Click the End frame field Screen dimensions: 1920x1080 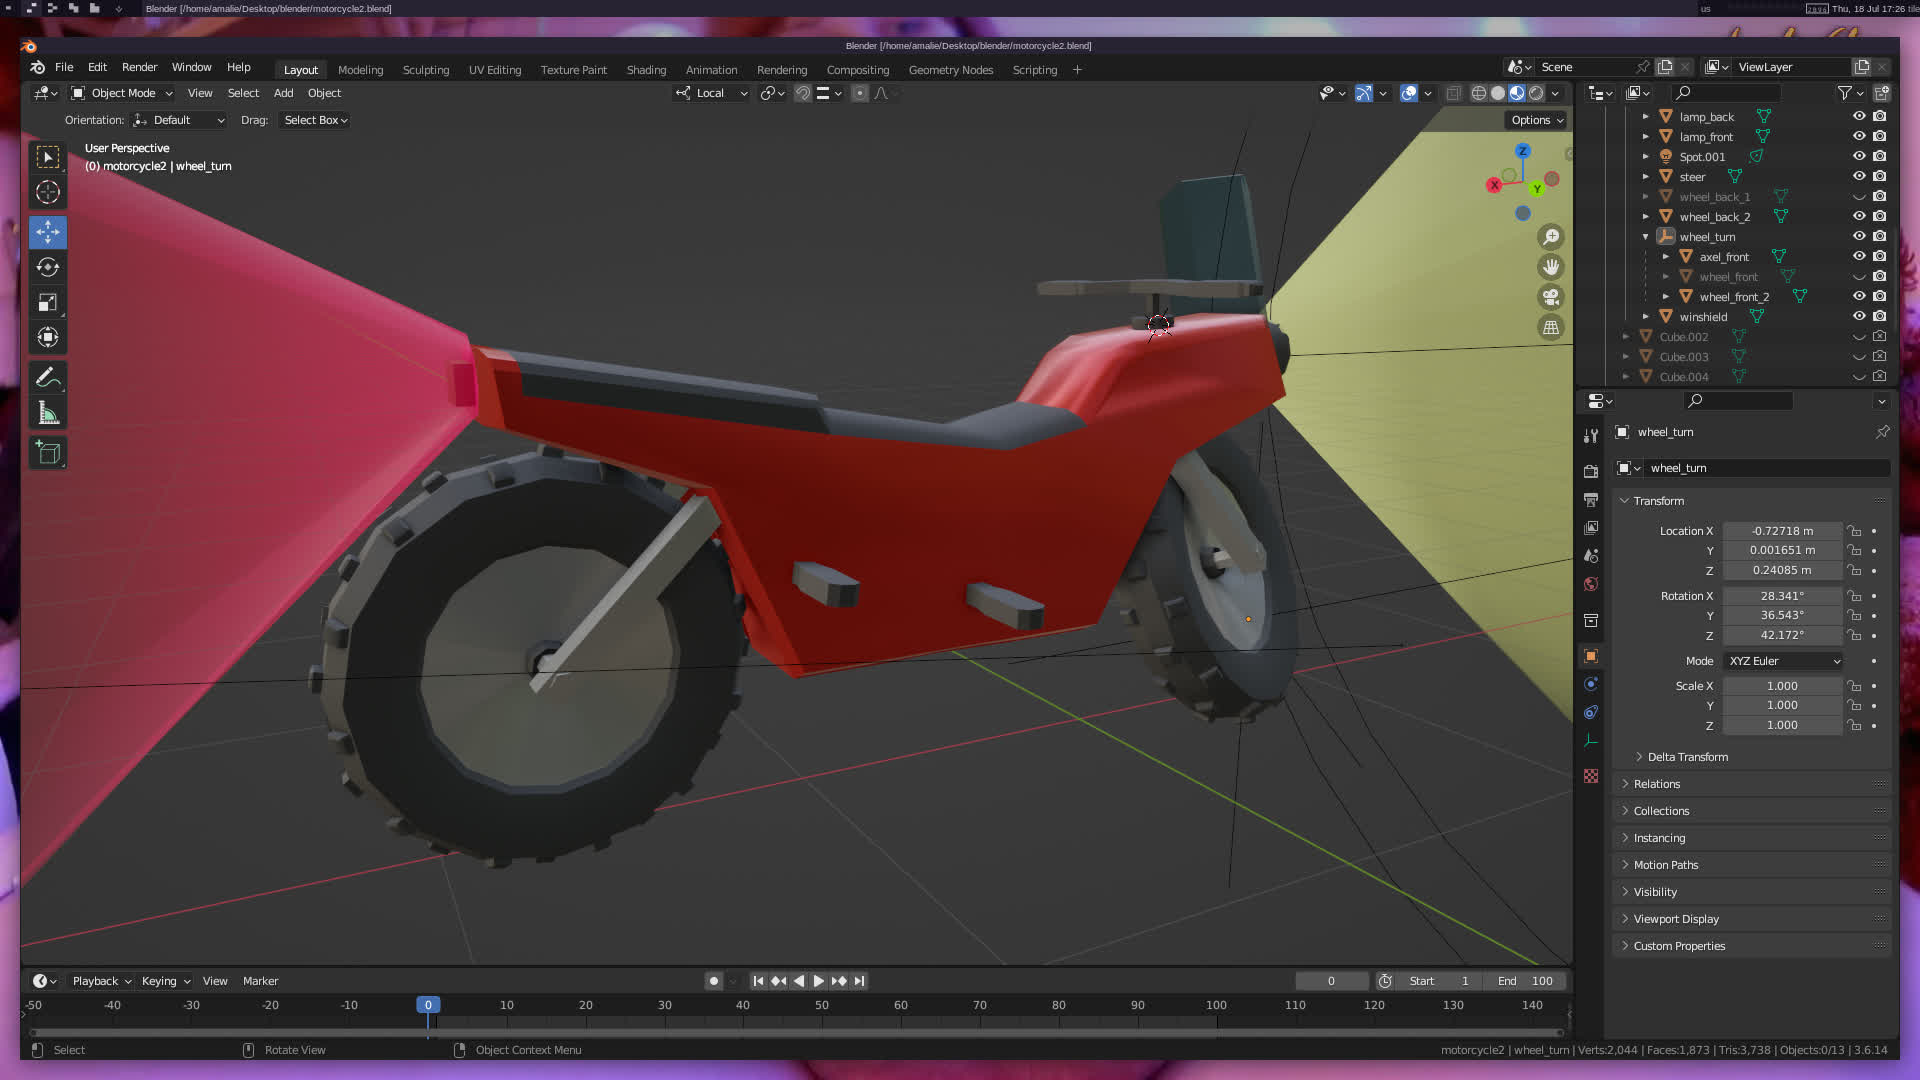click(x=1525, y=981)
